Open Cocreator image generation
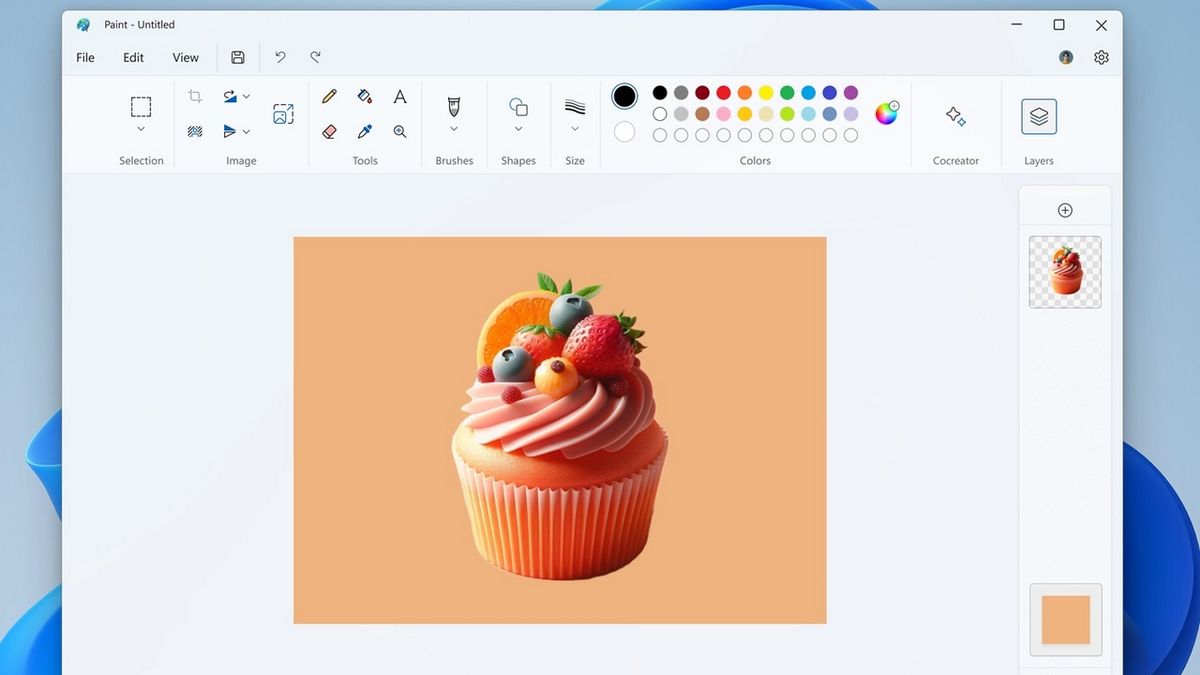Screen dimensions: 1200x675 point(955,117)
